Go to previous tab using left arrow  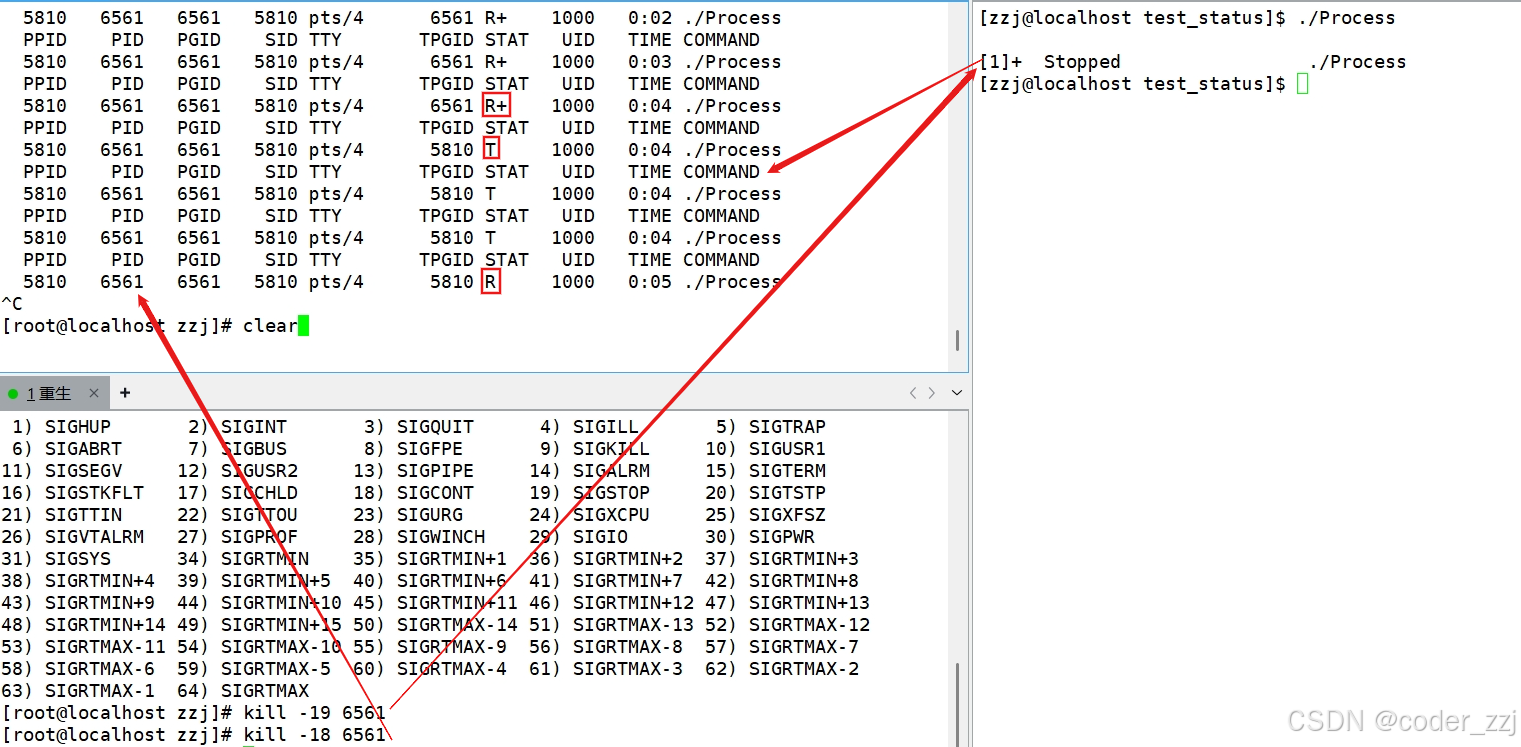(x=912, y=393)
